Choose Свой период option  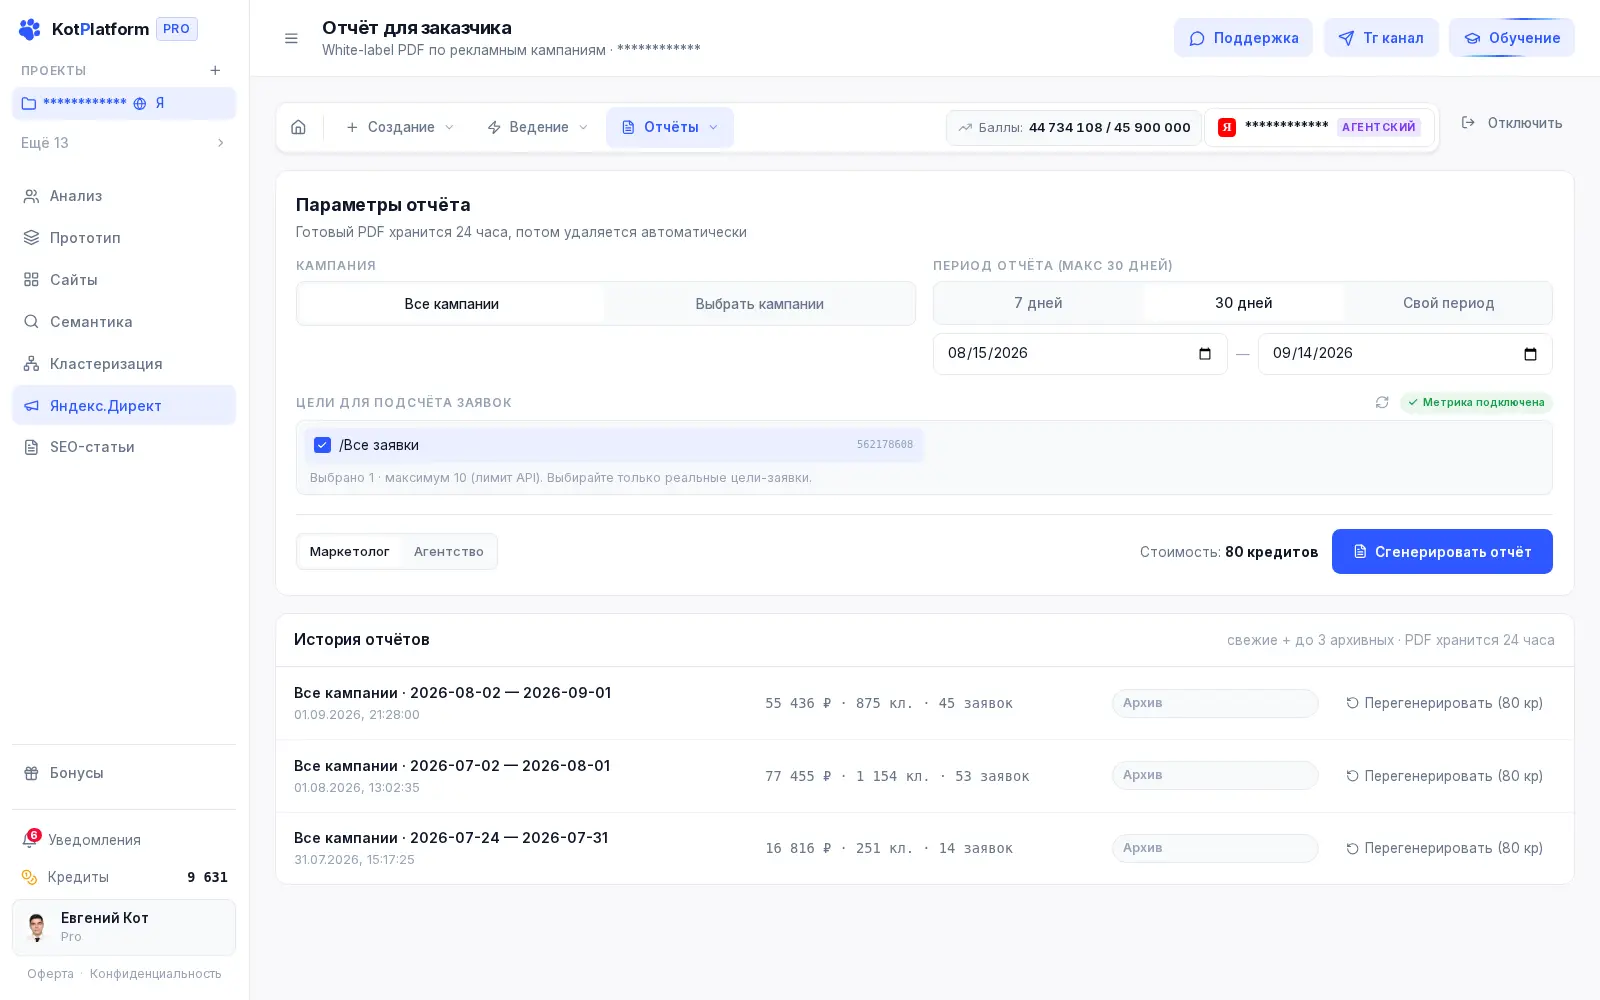tap(1448, 303)
